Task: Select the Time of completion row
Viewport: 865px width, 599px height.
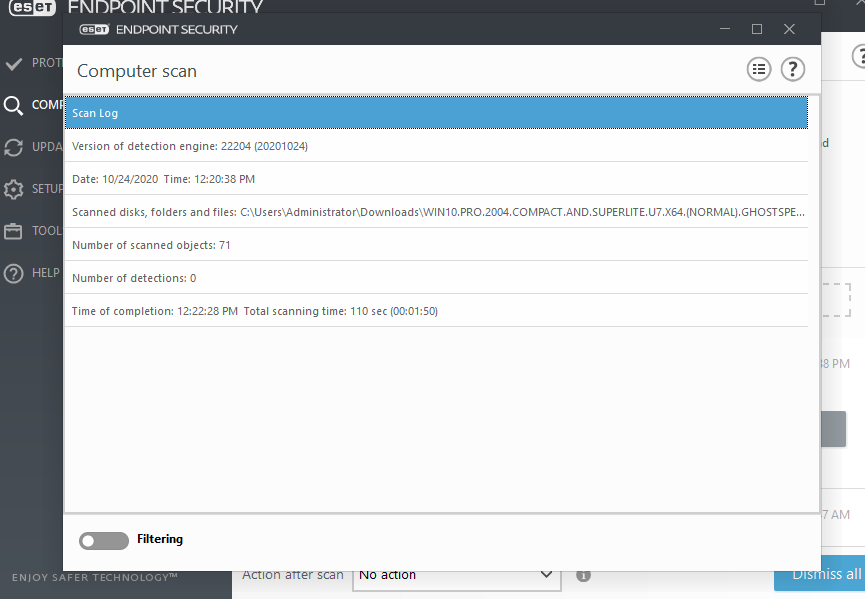Action: 436,311
